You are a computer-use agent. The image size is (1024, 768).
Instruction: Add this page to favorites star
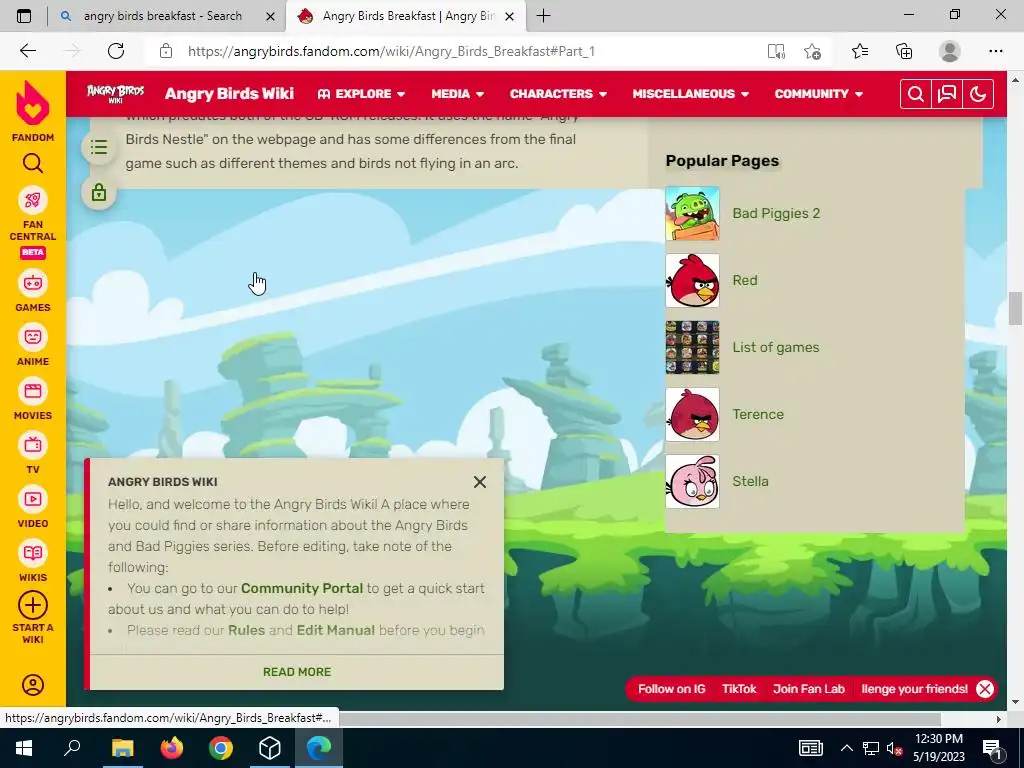[x=812, y=51]
